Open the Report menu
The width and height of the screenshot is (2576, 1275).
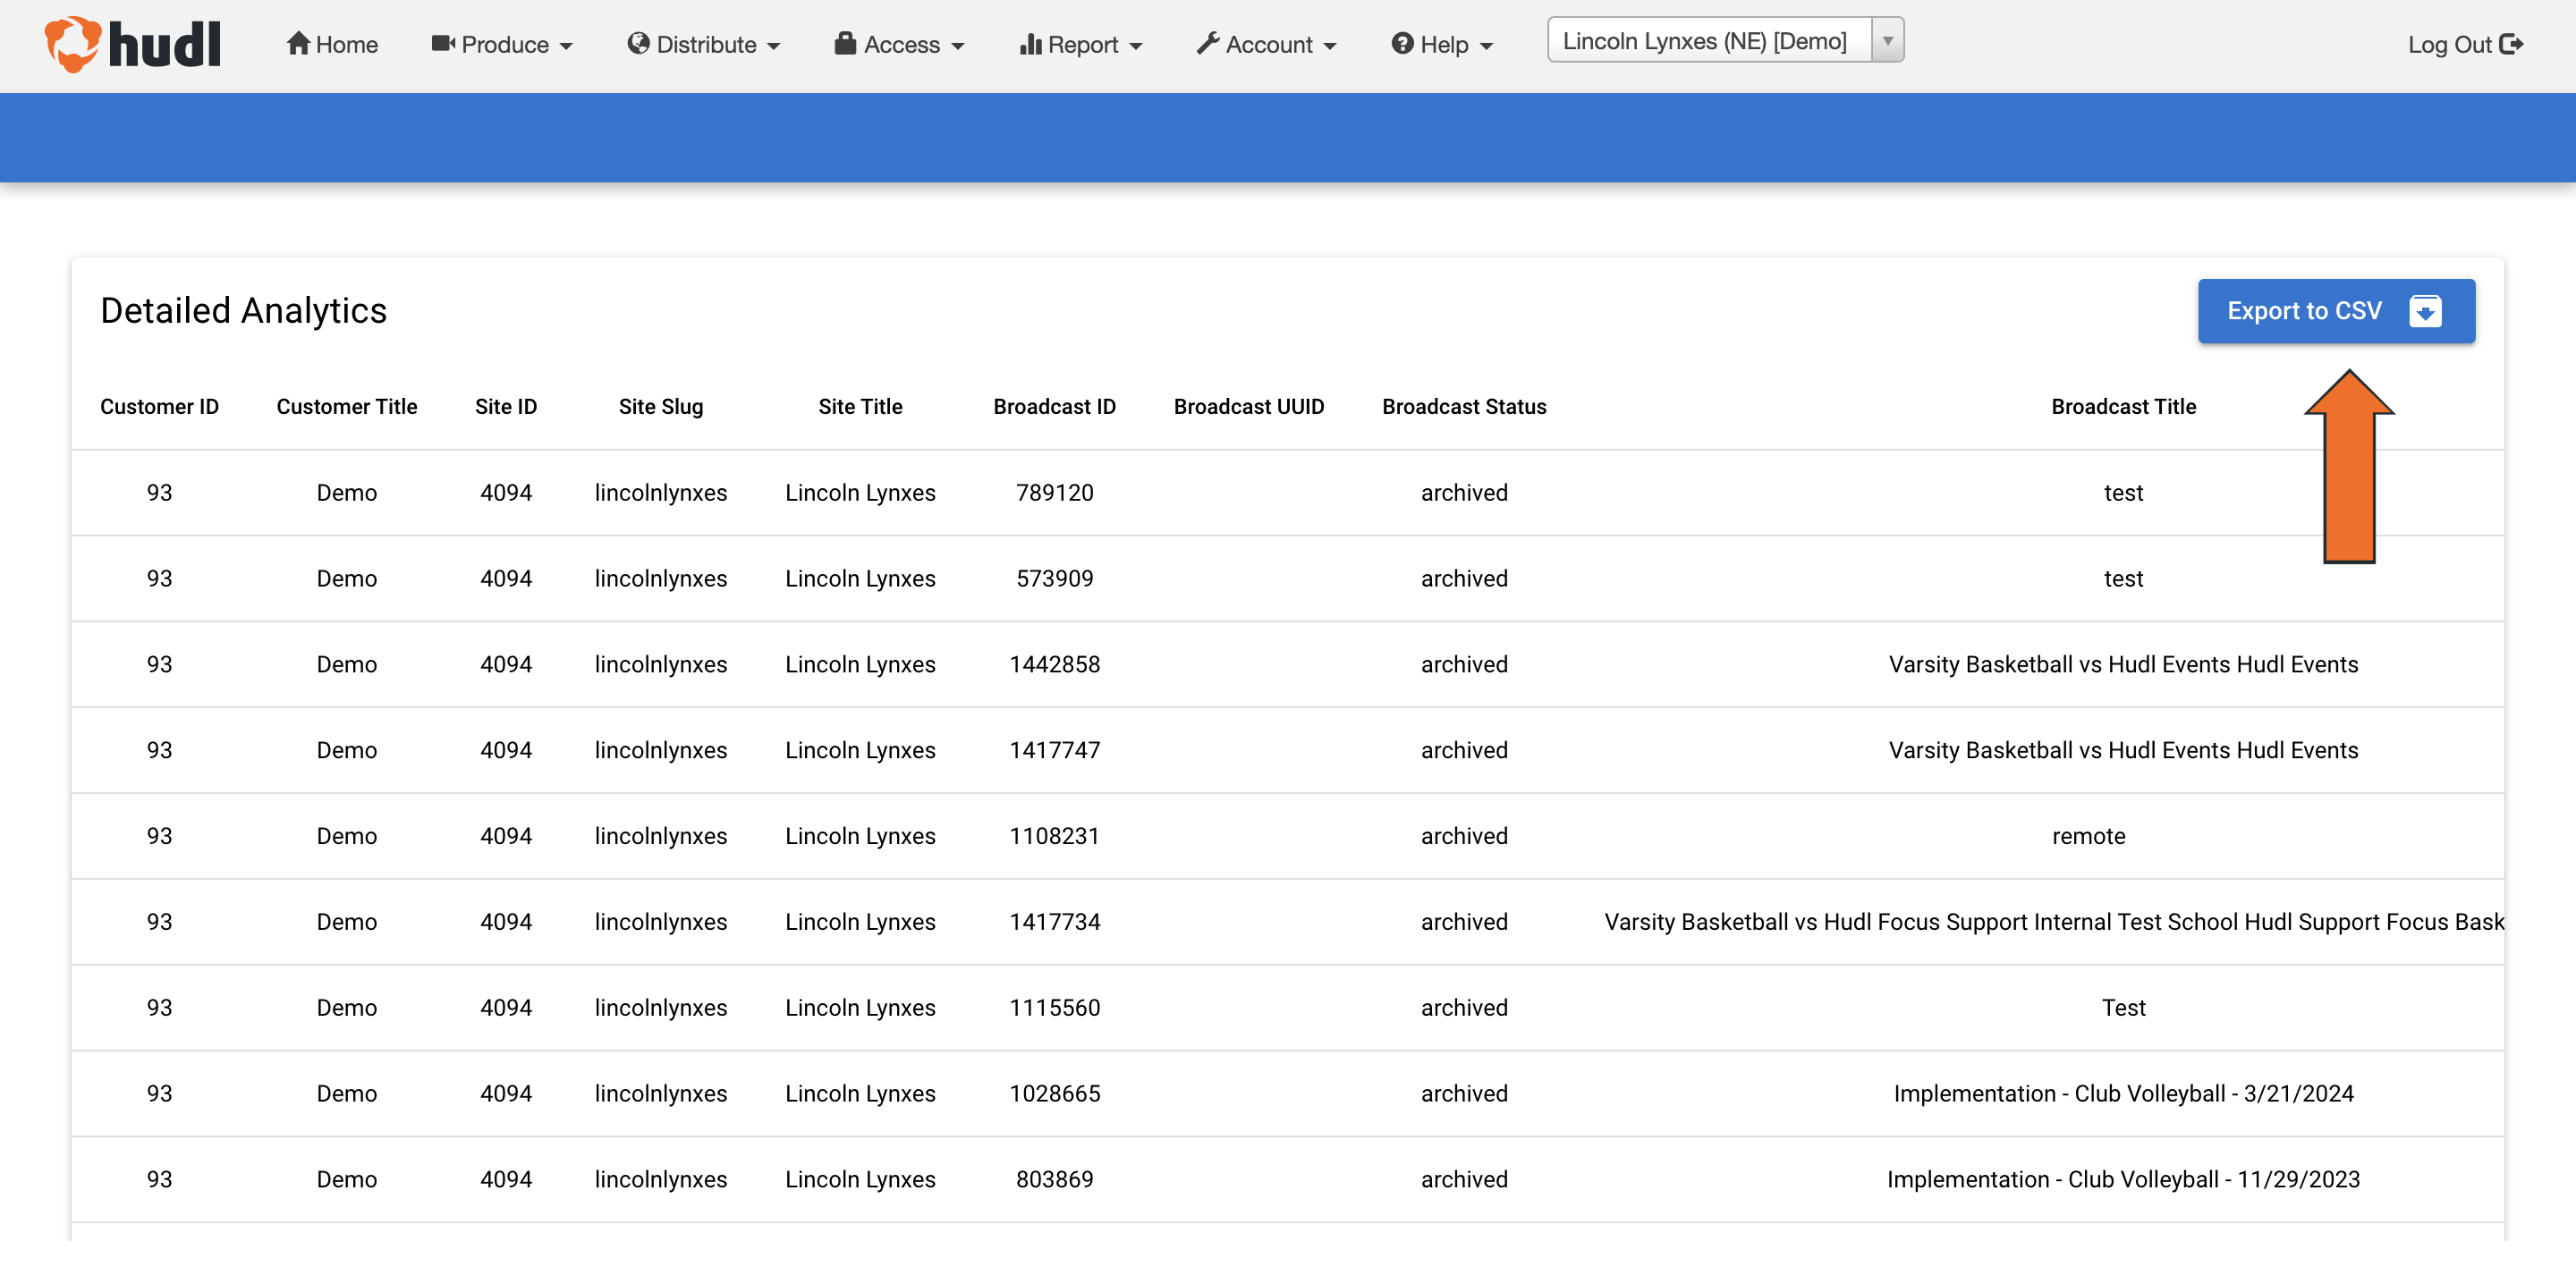pos(1082,44)
